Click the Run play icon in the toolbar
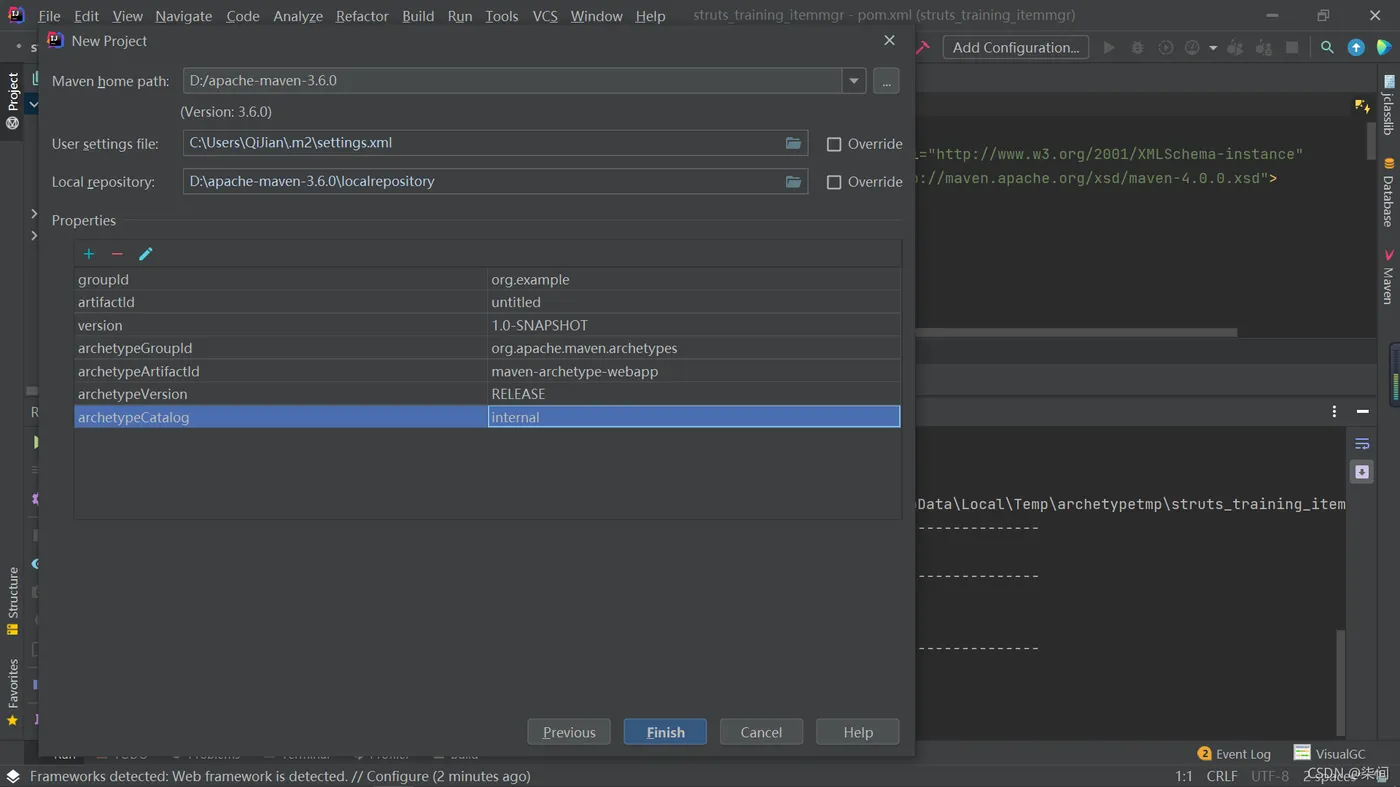 1108,47
